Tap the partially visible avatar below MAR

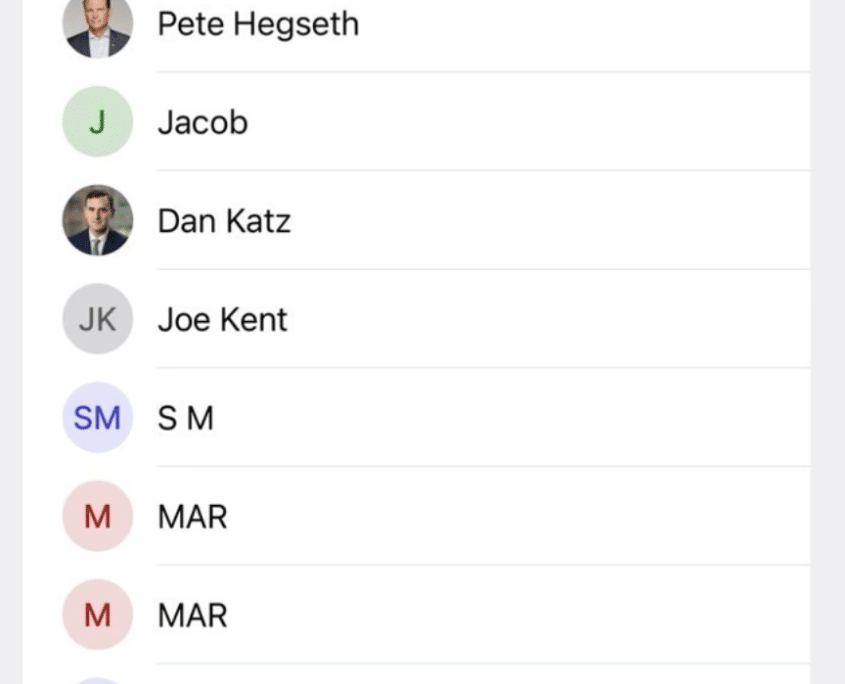[x=97, y=680]
